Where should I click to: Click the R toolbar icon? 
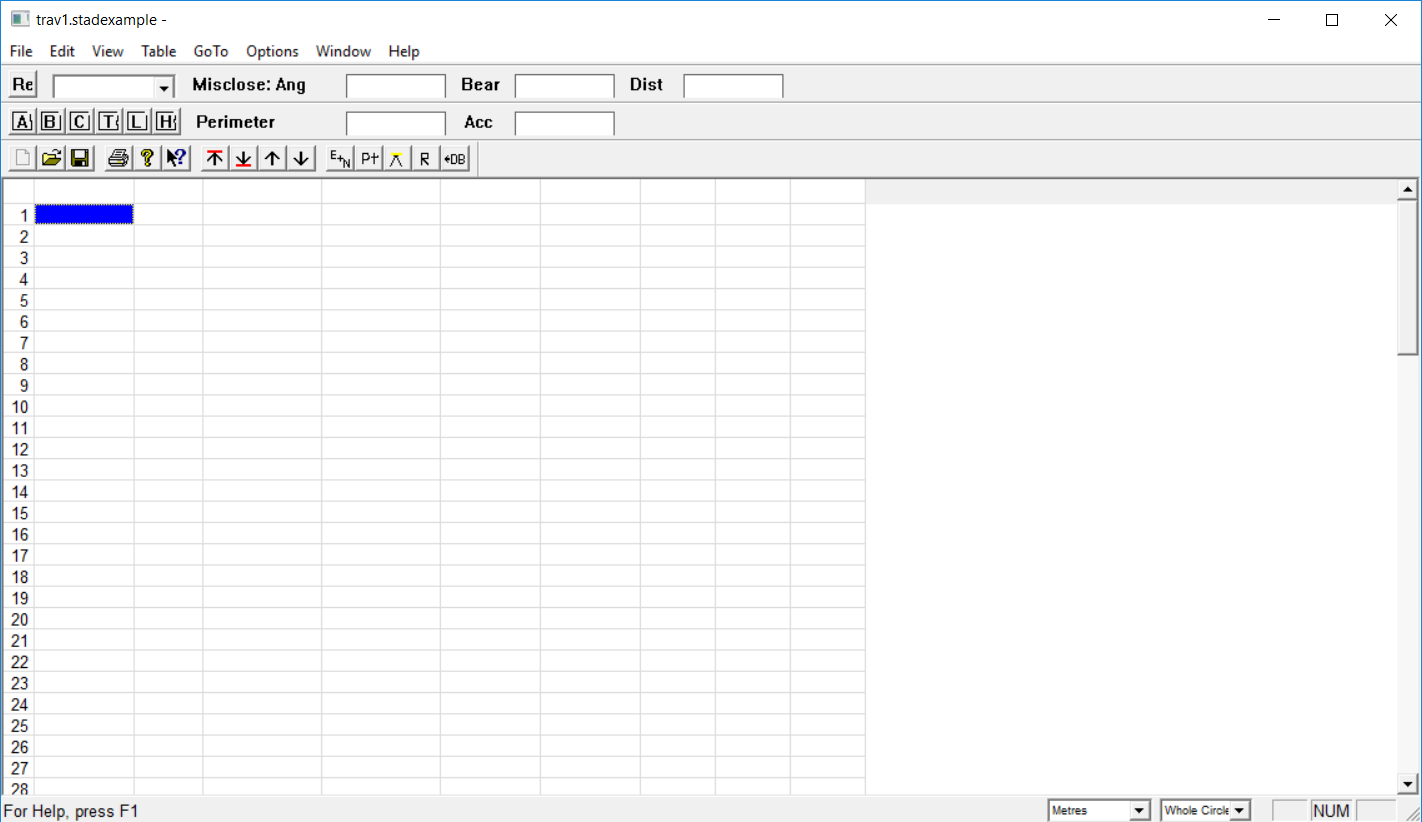(425, 158)
